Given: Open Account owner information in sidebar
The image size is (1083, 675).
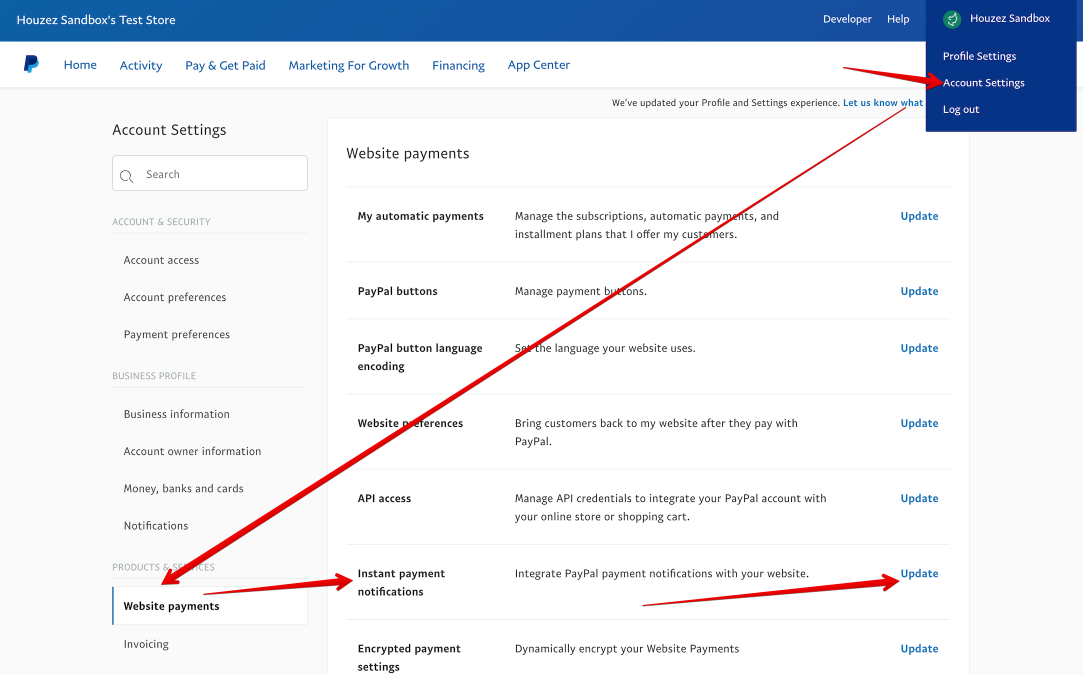Looking at the screenshot, I should (193, 451).
